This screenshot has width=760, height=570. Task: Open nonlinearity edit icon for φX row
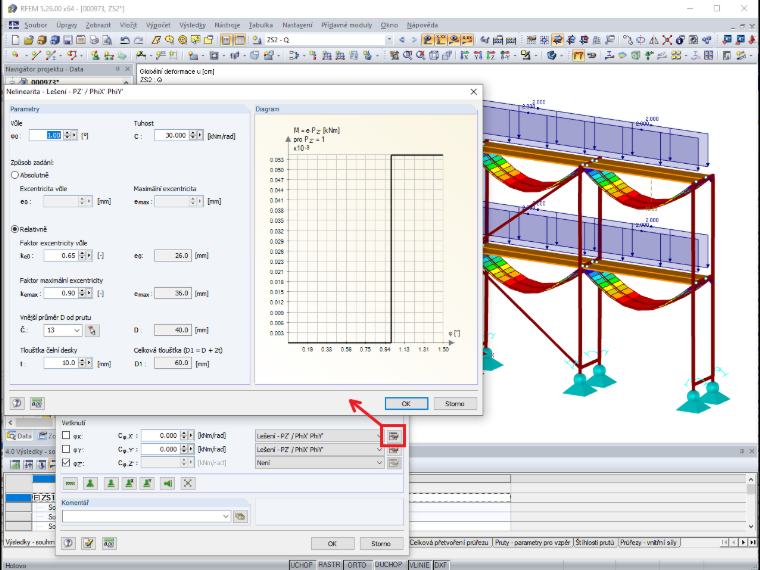[394, 436]
